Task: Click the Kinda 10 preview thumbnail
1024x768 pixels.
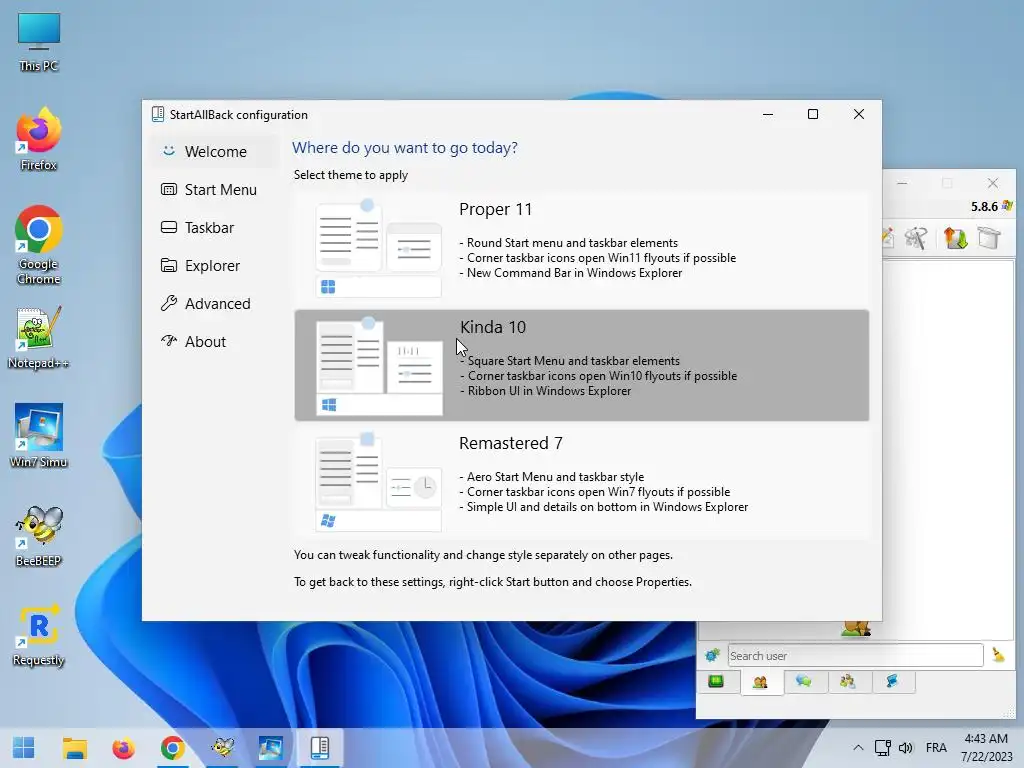Action: click(379, 366)
